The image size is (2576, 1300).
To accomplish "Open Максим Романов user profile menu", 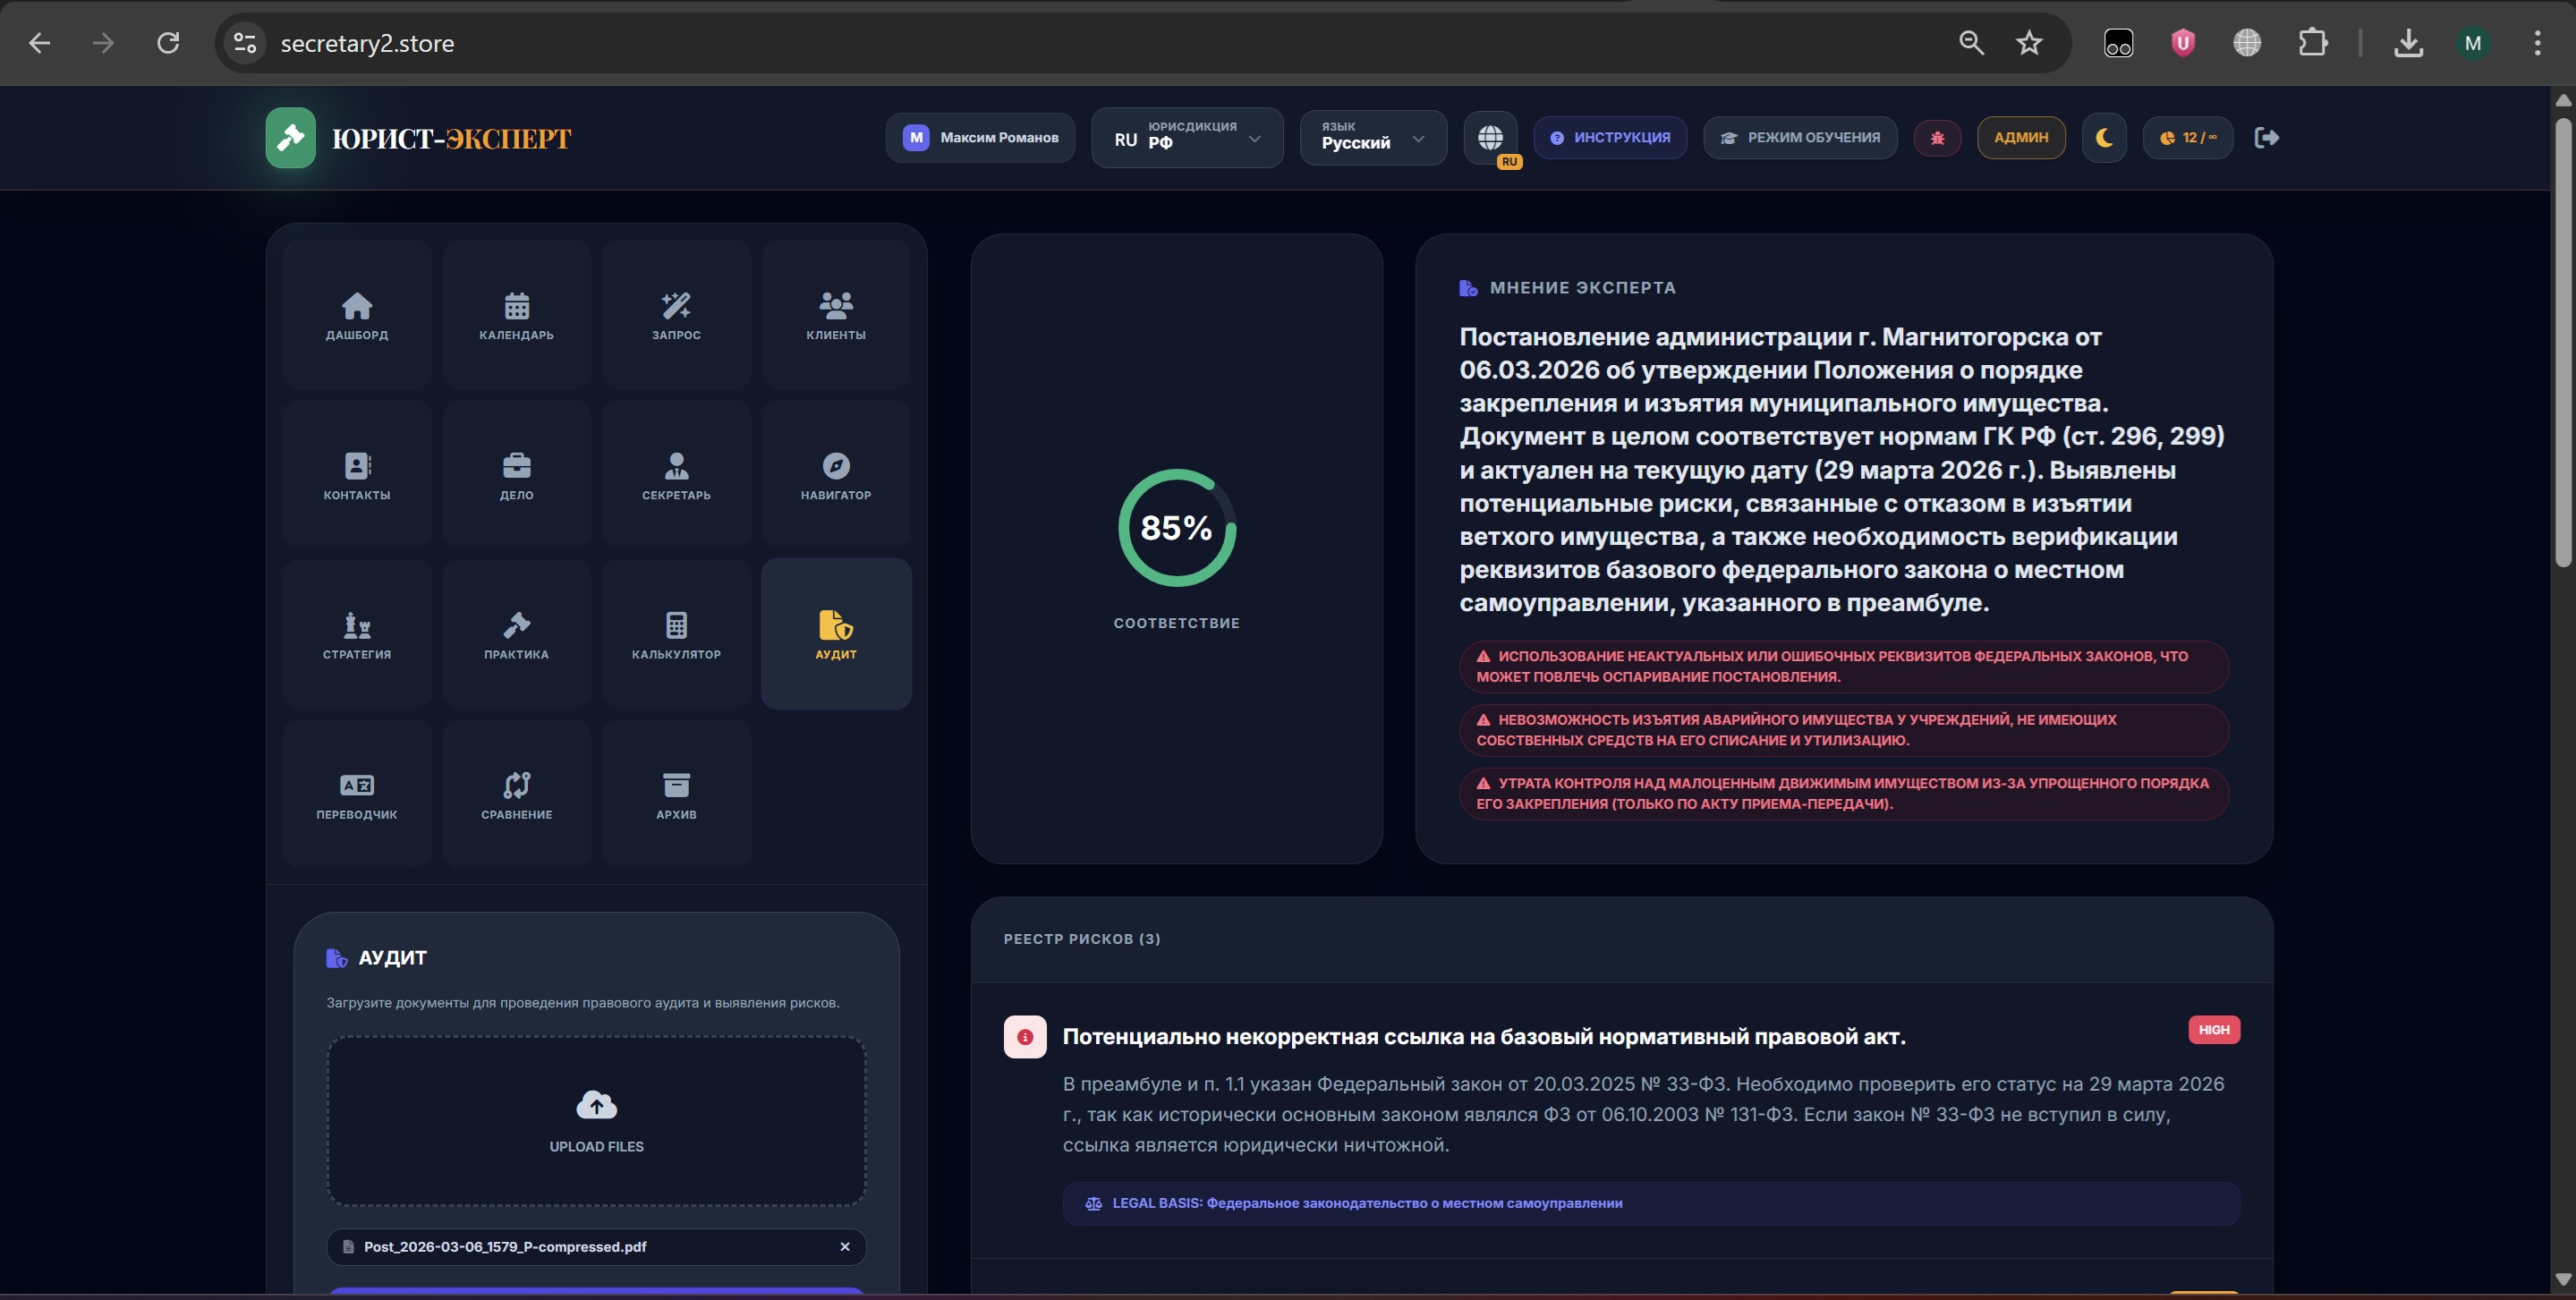I will coord(980,138).
